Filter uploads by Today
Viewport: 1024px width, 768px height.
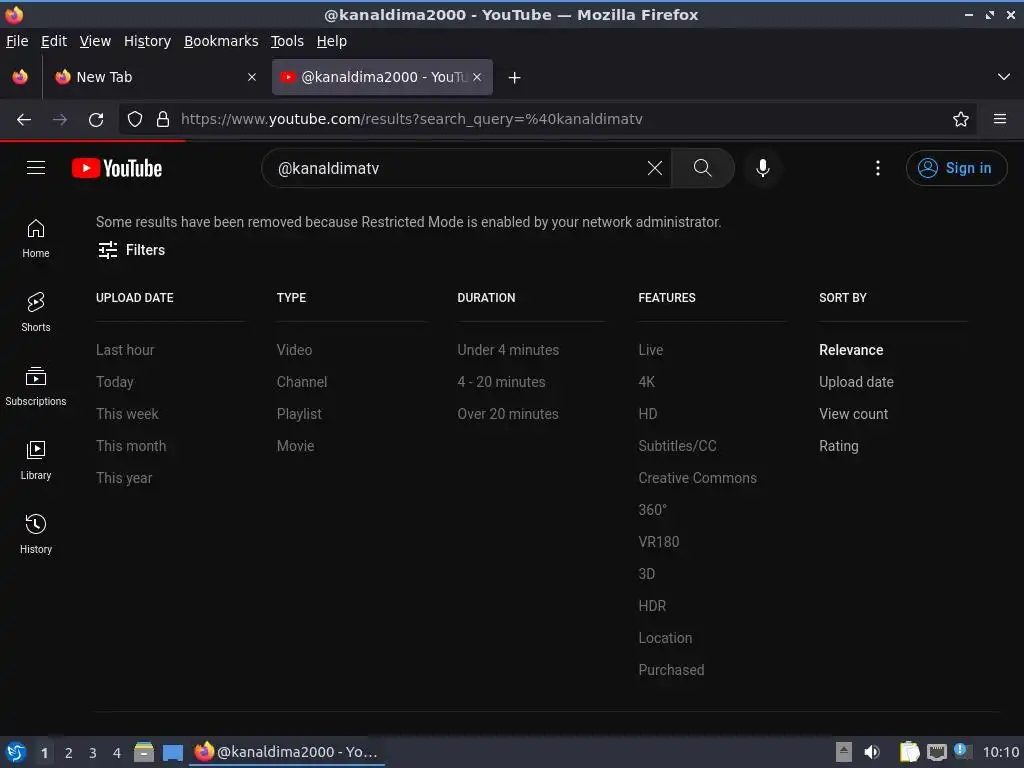click(114, 381)
